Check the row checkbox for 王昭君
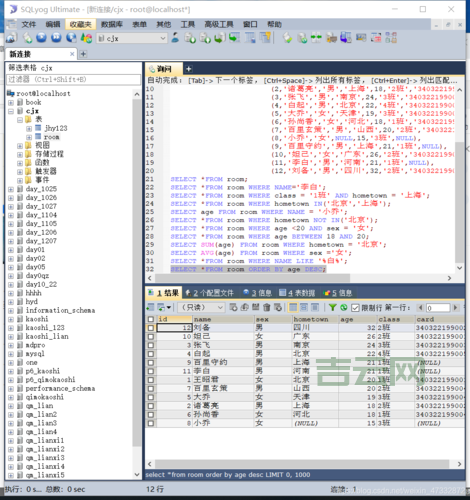Image resolution: width=470 pixels, height=500 pixels. point(151,380)
